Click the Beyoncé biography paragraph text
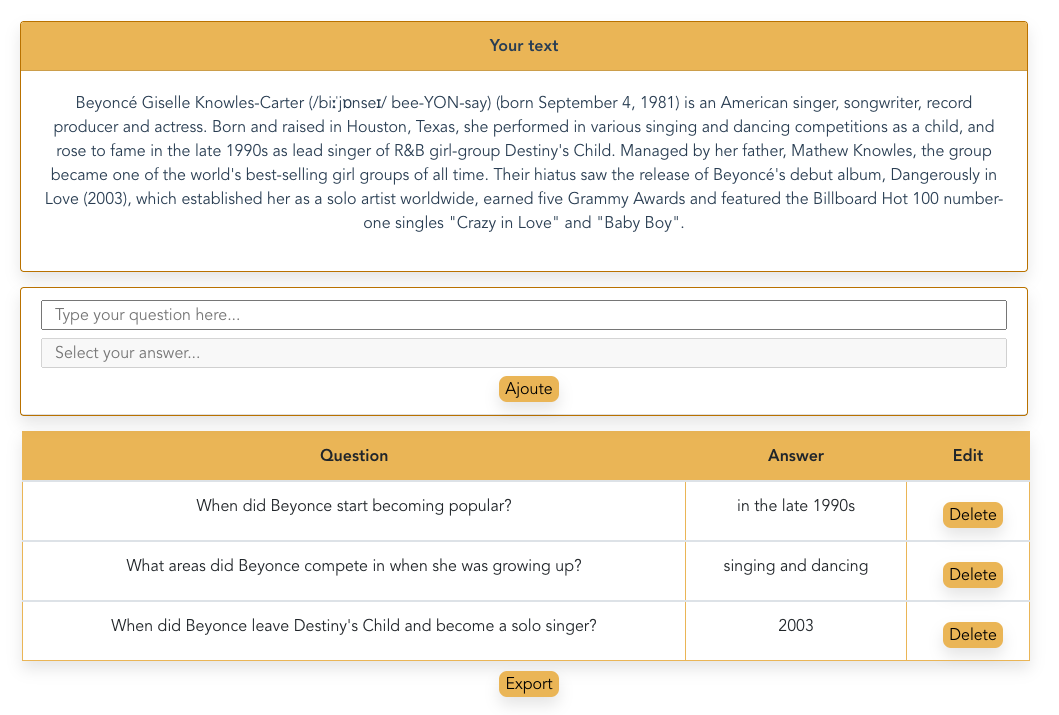The height and width of the screenshot is (715, 1059). [524, 163]
